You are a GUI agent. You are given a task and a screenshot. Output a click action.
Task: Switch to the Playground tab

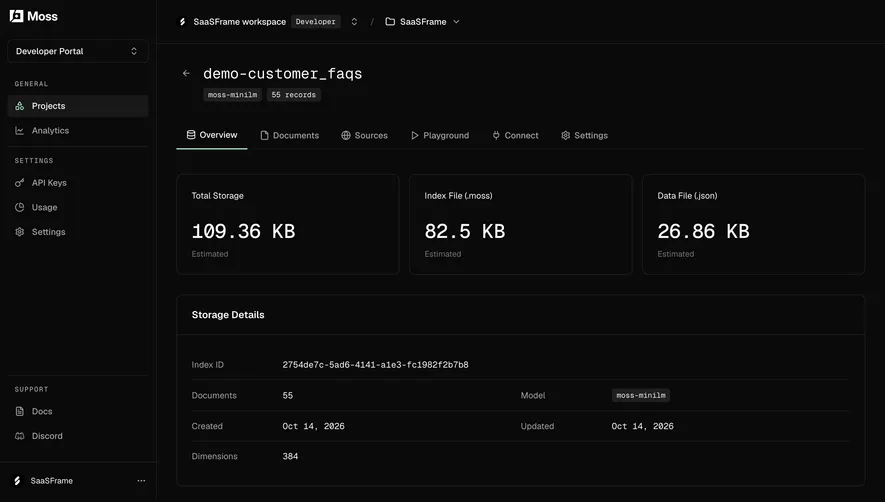pos(440,136)
